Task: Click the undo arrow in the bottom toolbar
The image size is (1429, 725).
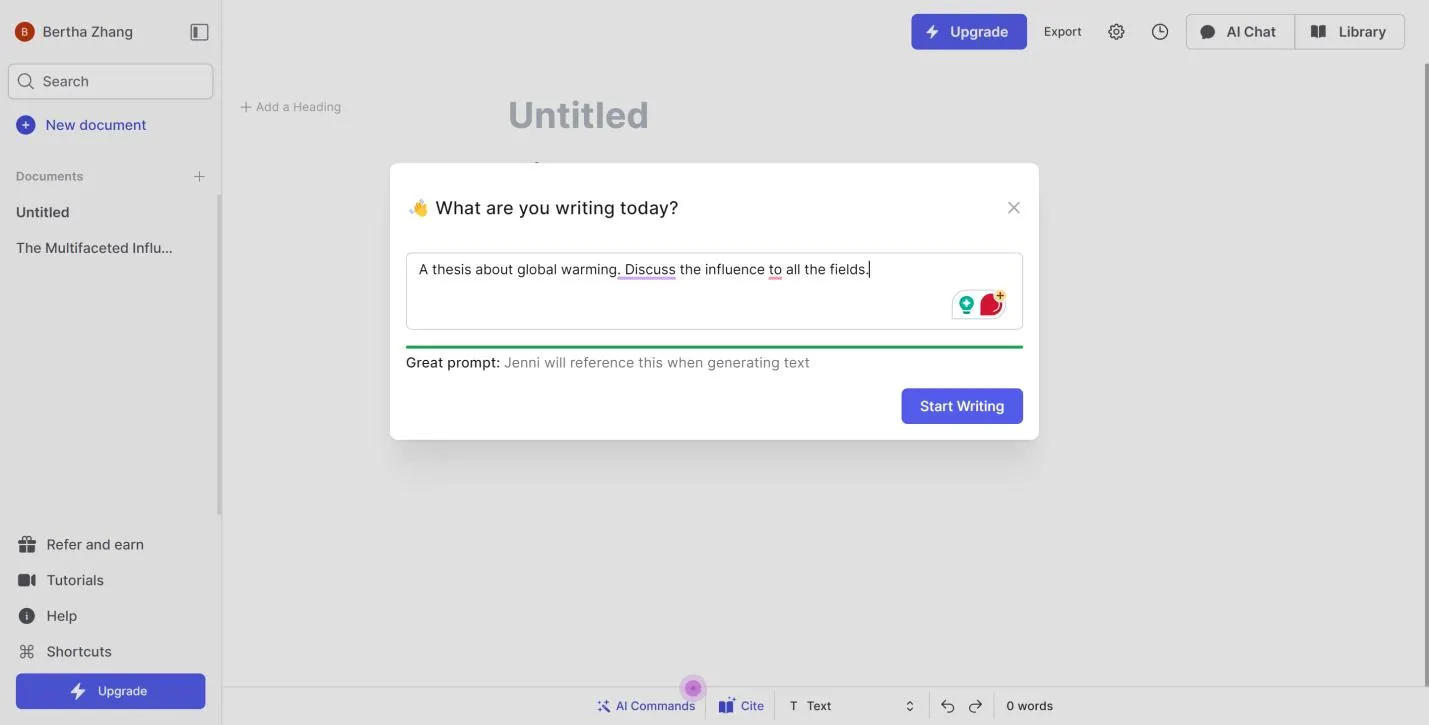Action: (x=946, y=705)
